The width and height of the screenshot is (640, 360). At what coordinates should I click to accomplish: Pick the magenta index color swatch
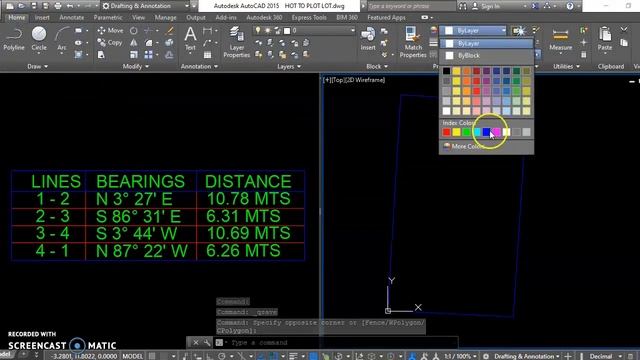pos(496,132)
